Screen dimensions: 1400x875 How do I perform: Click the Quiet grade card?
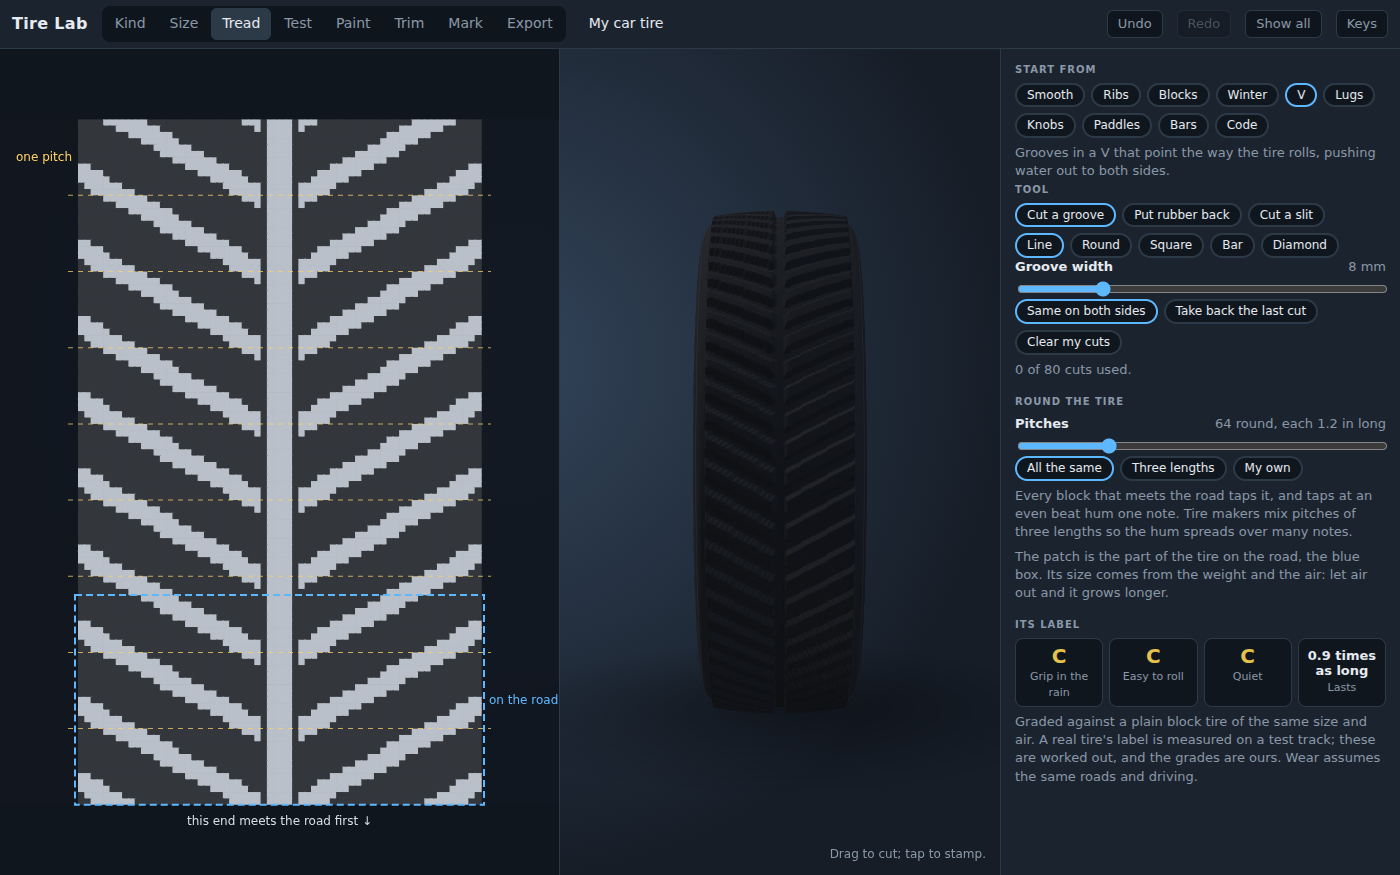click(x=1247, y=673)
